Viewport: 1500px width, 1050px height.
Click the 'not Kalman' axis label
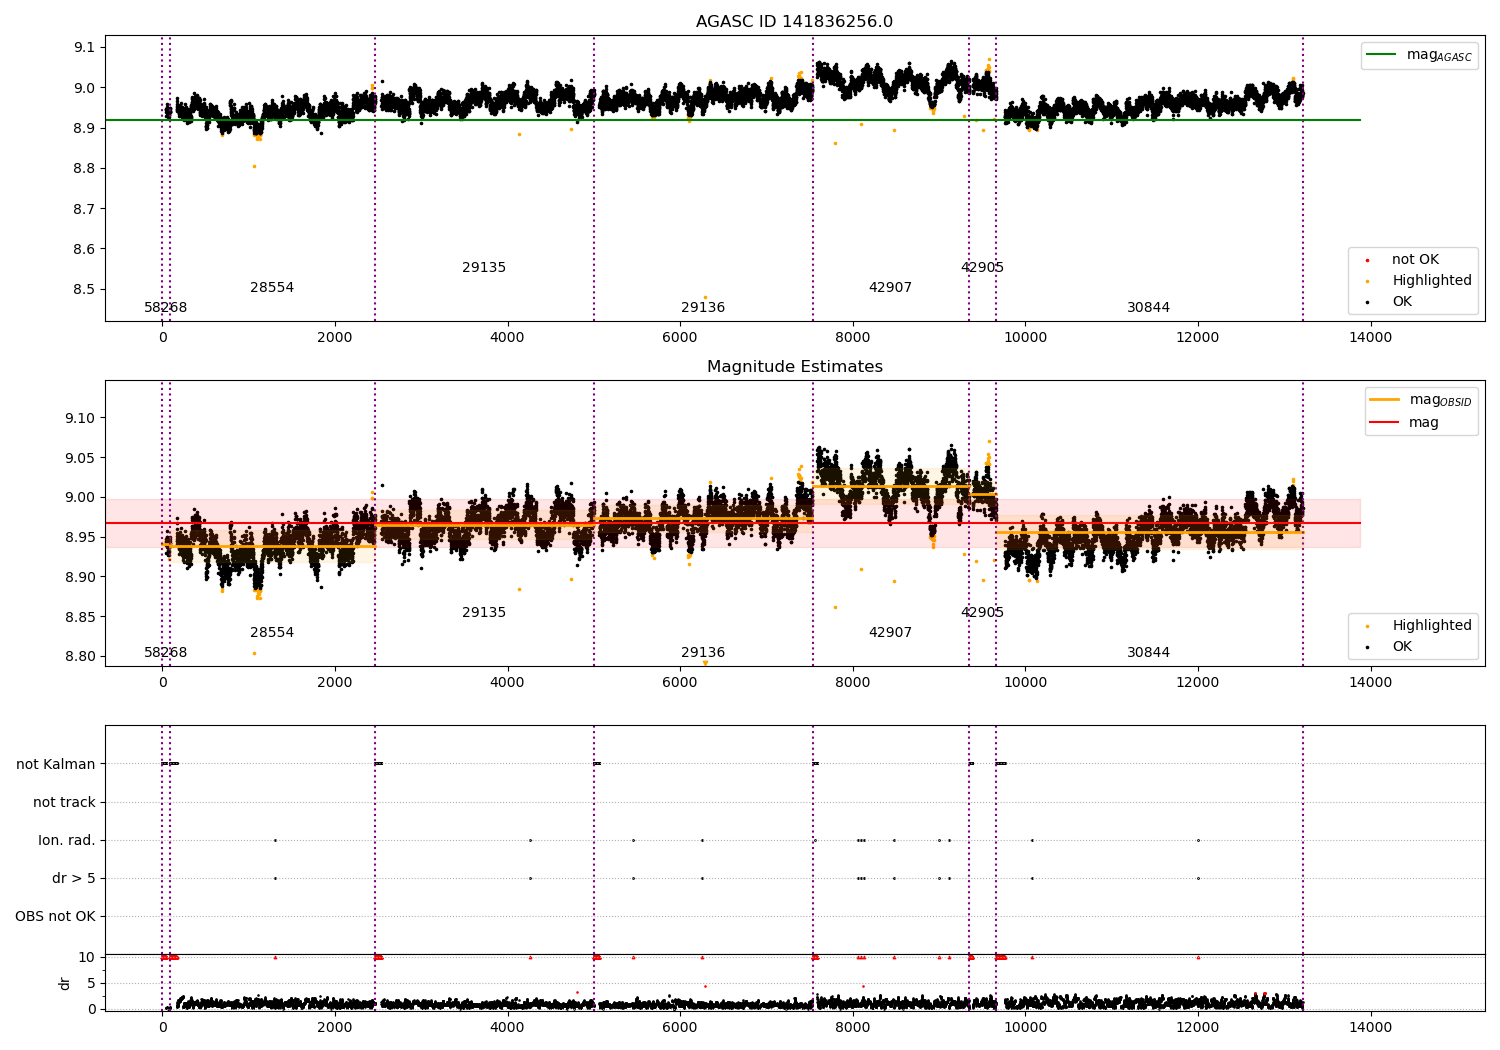coord(56,764)
